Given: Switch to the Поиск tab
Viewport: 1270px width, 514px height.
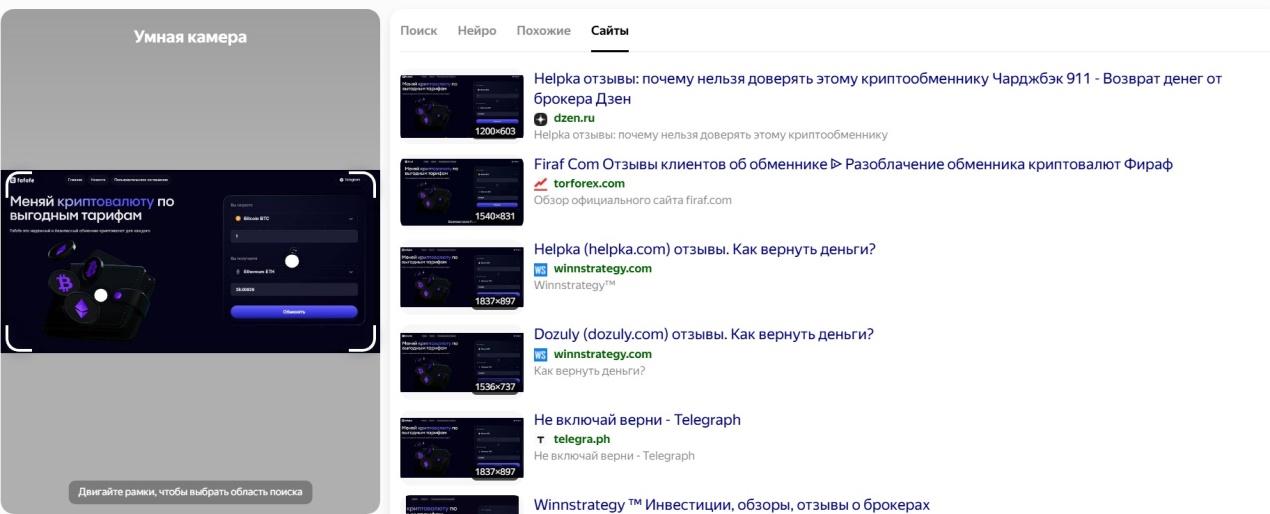Looking at the screenshot, I should (418, 31).
